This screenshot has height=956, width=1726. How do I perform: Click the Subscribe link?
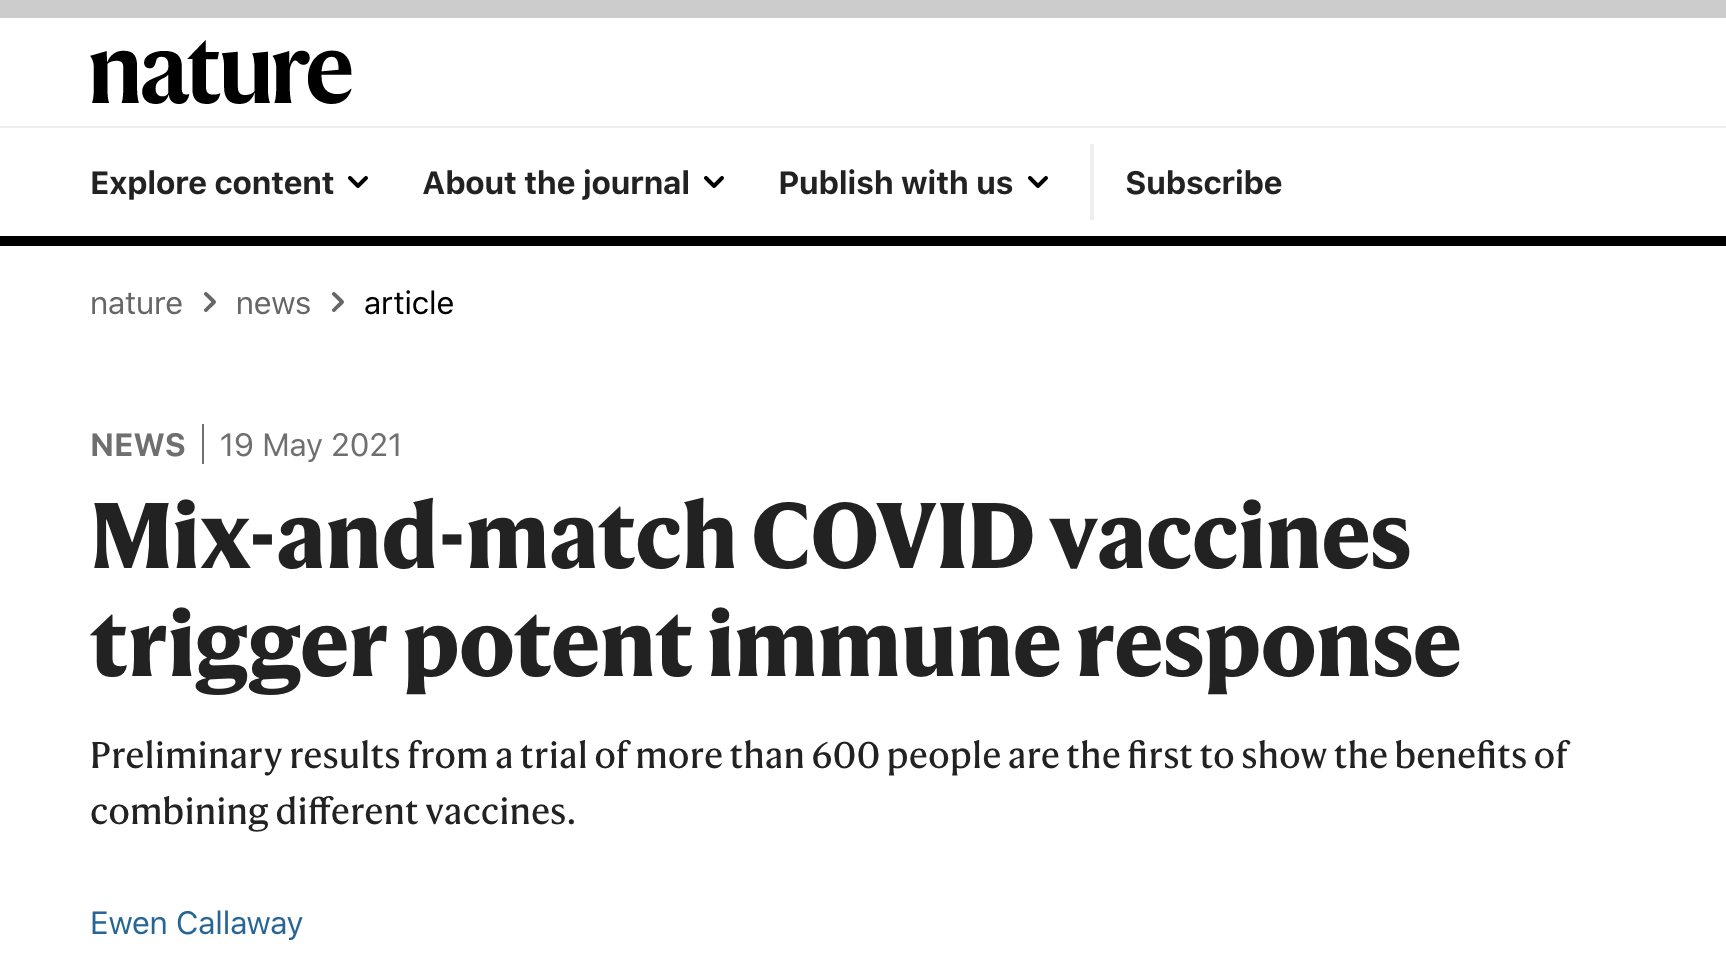(x=1203, y=183)
